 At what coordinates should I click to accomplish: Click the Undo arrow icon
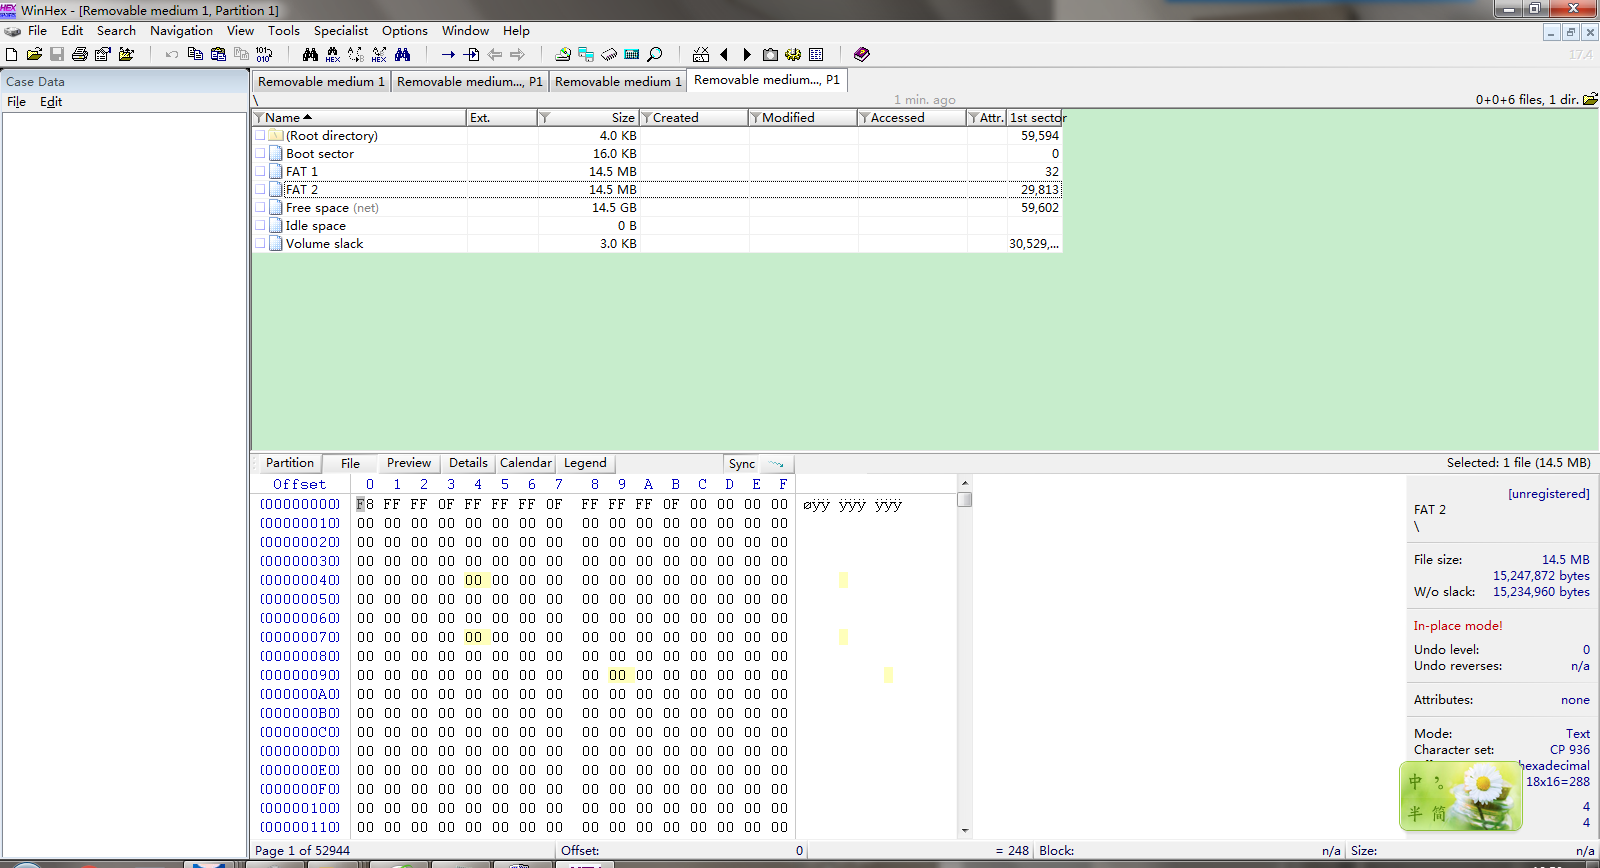(172, 54)
